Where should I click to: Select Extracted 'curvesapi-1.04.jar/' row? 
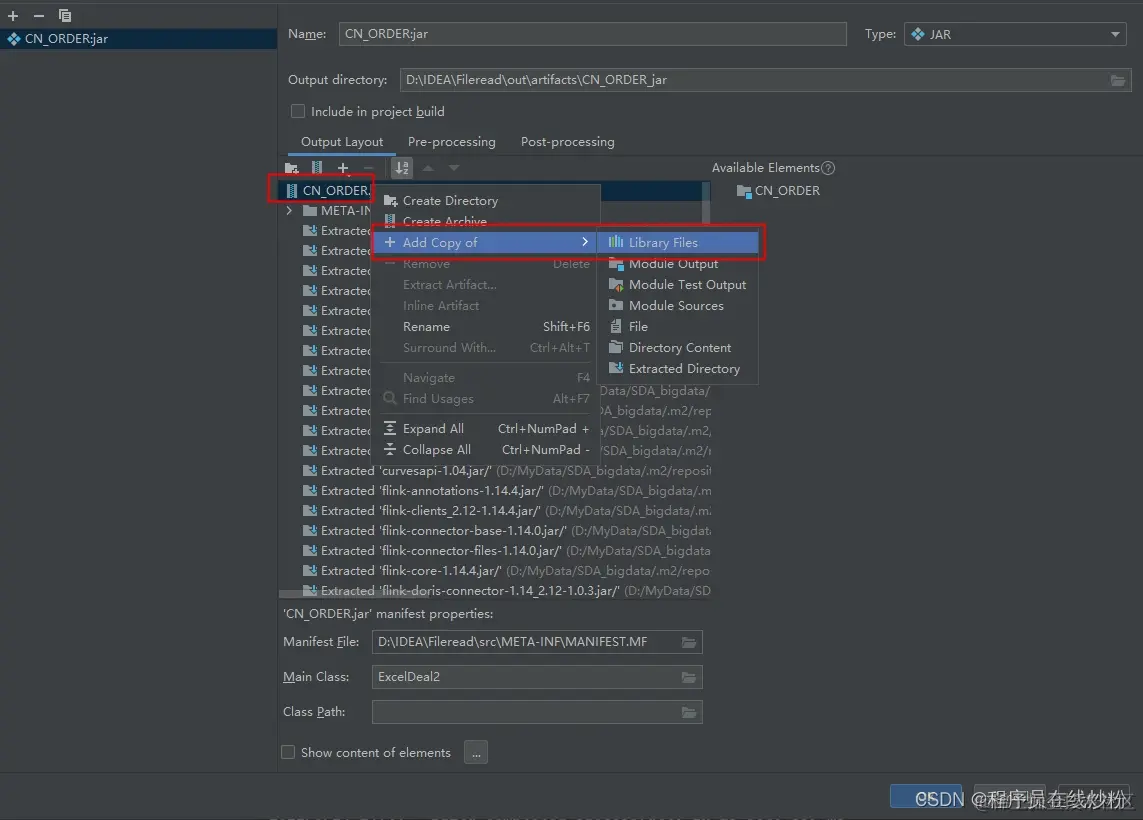506,471
